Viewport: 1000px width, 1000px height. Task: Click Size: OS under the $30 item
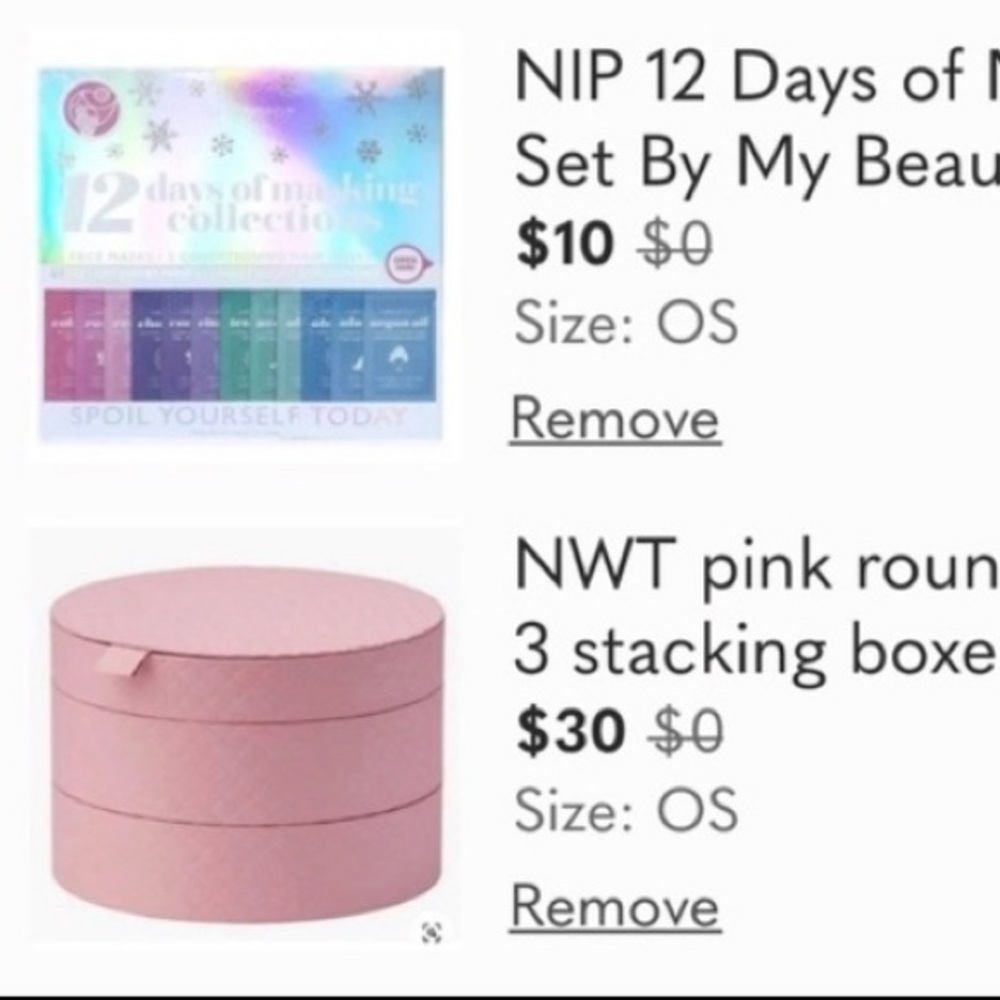[x=626, y=811]
